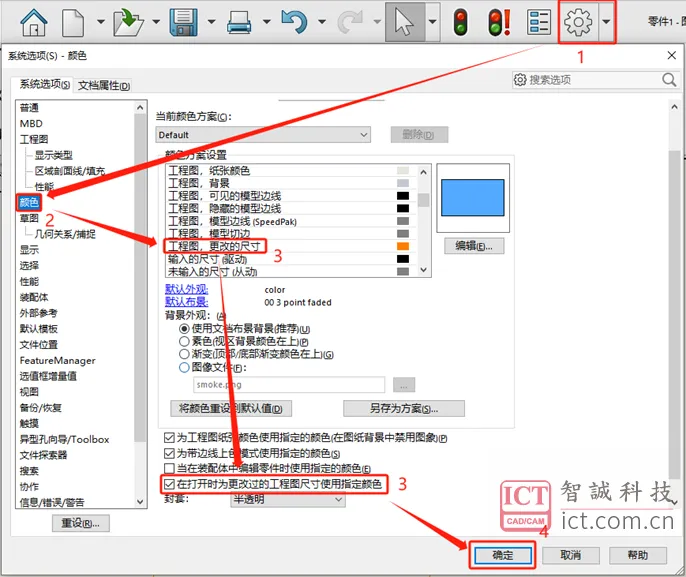The image size is (686, 577).
Task: Expand the dropdown arrow next to Select tool
Action: click(x=433, y=21)
